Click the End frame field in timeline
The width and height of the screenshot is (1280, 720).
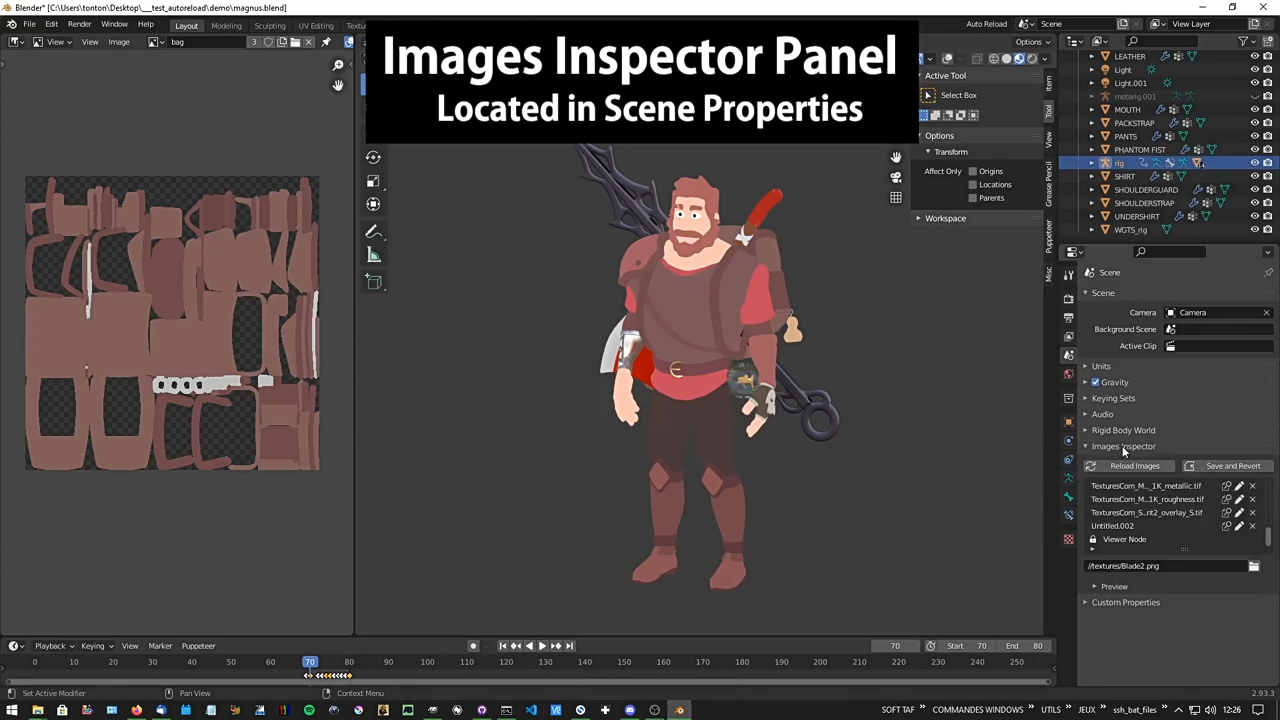(x=1024, y=646)
